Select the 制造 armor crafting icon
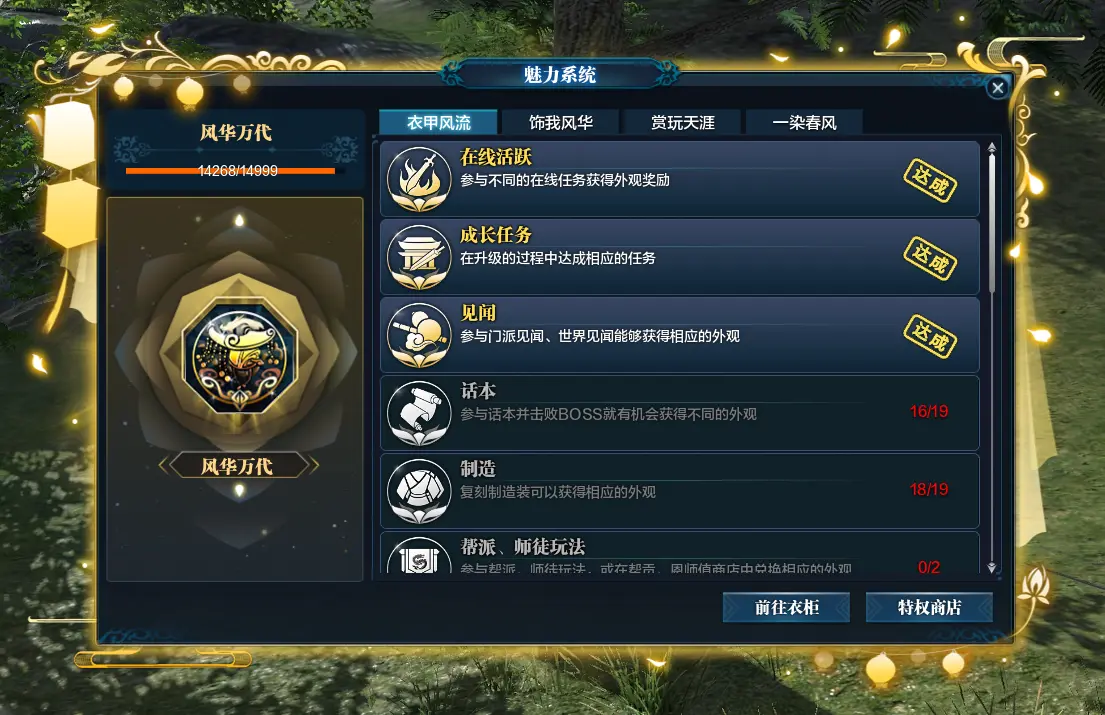The image size is (1105, 715). tap(419, 491)
